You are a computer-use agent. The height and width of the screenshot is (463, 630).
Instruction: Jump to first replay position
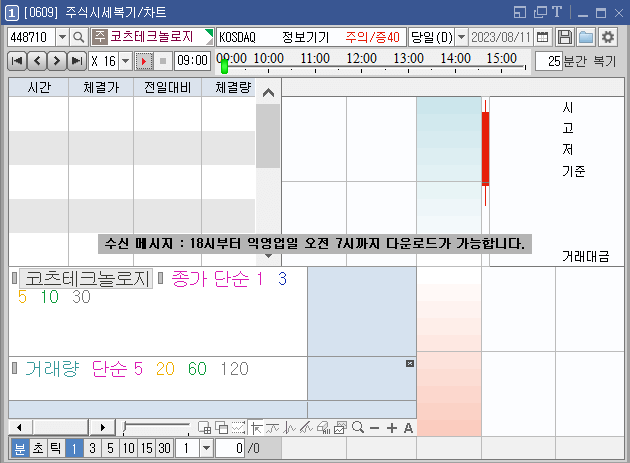pos(17,61)
